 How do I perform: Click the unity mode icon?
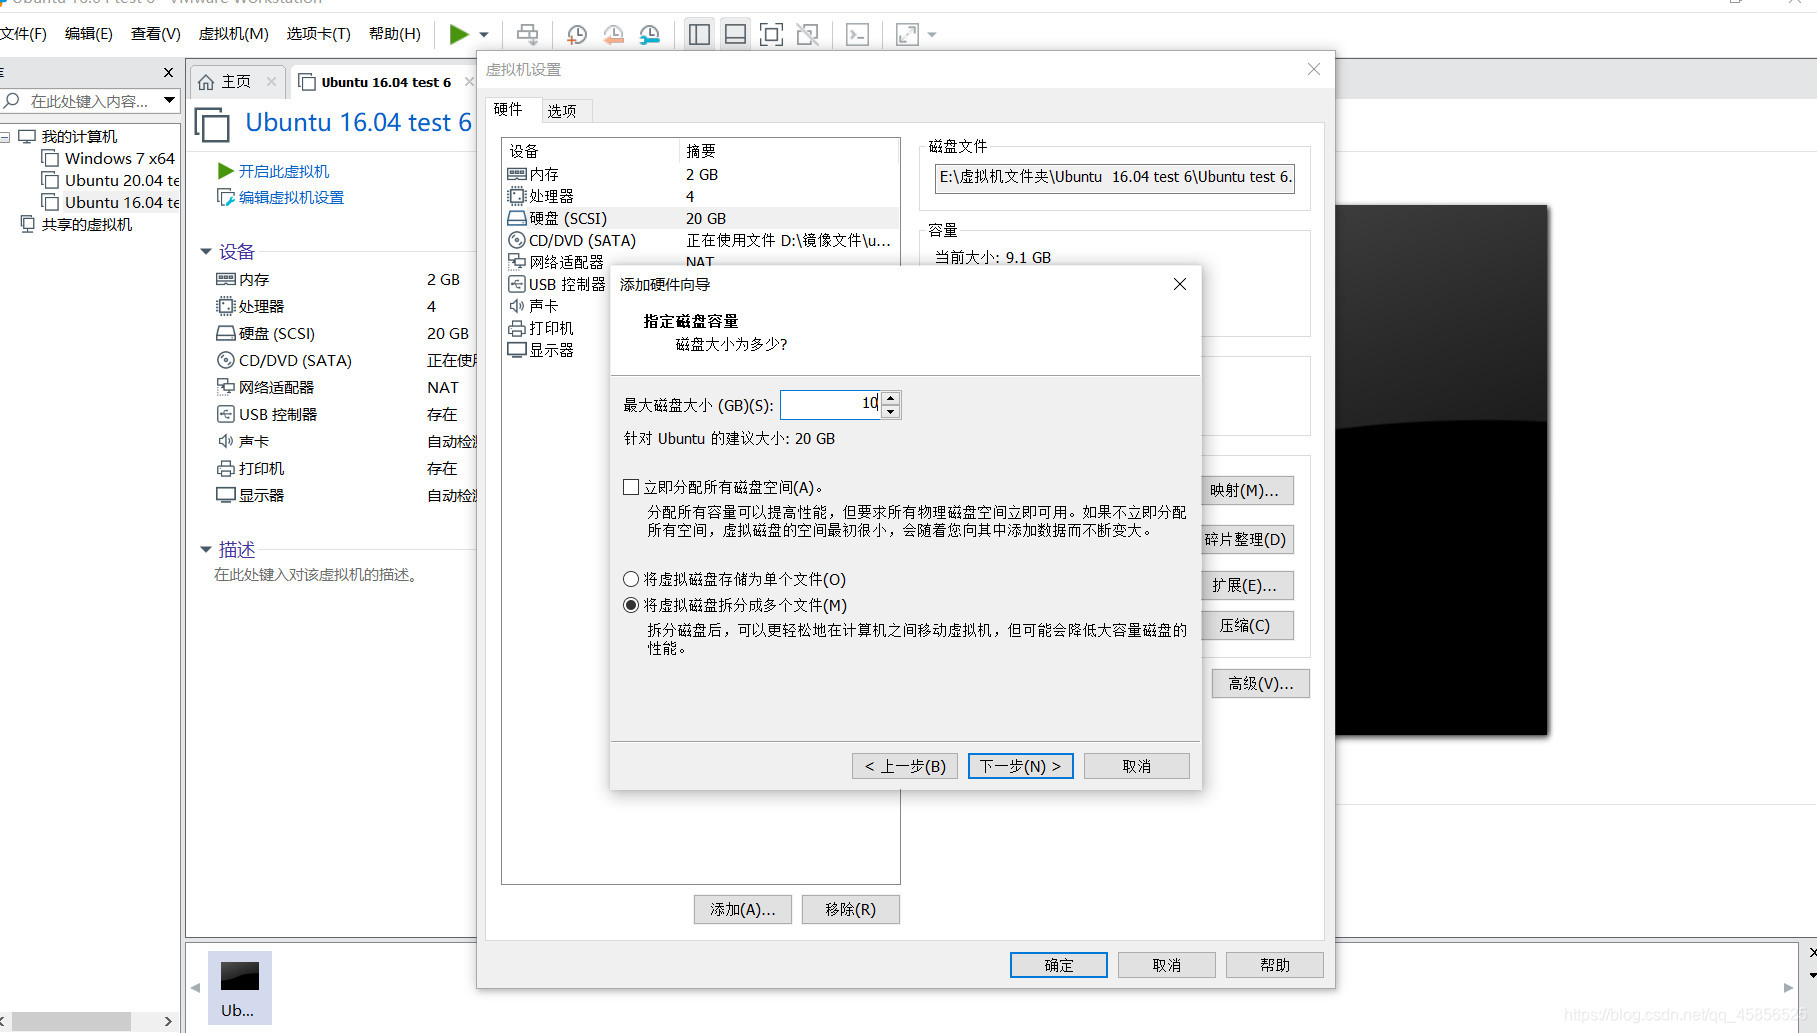click(807, 35)
